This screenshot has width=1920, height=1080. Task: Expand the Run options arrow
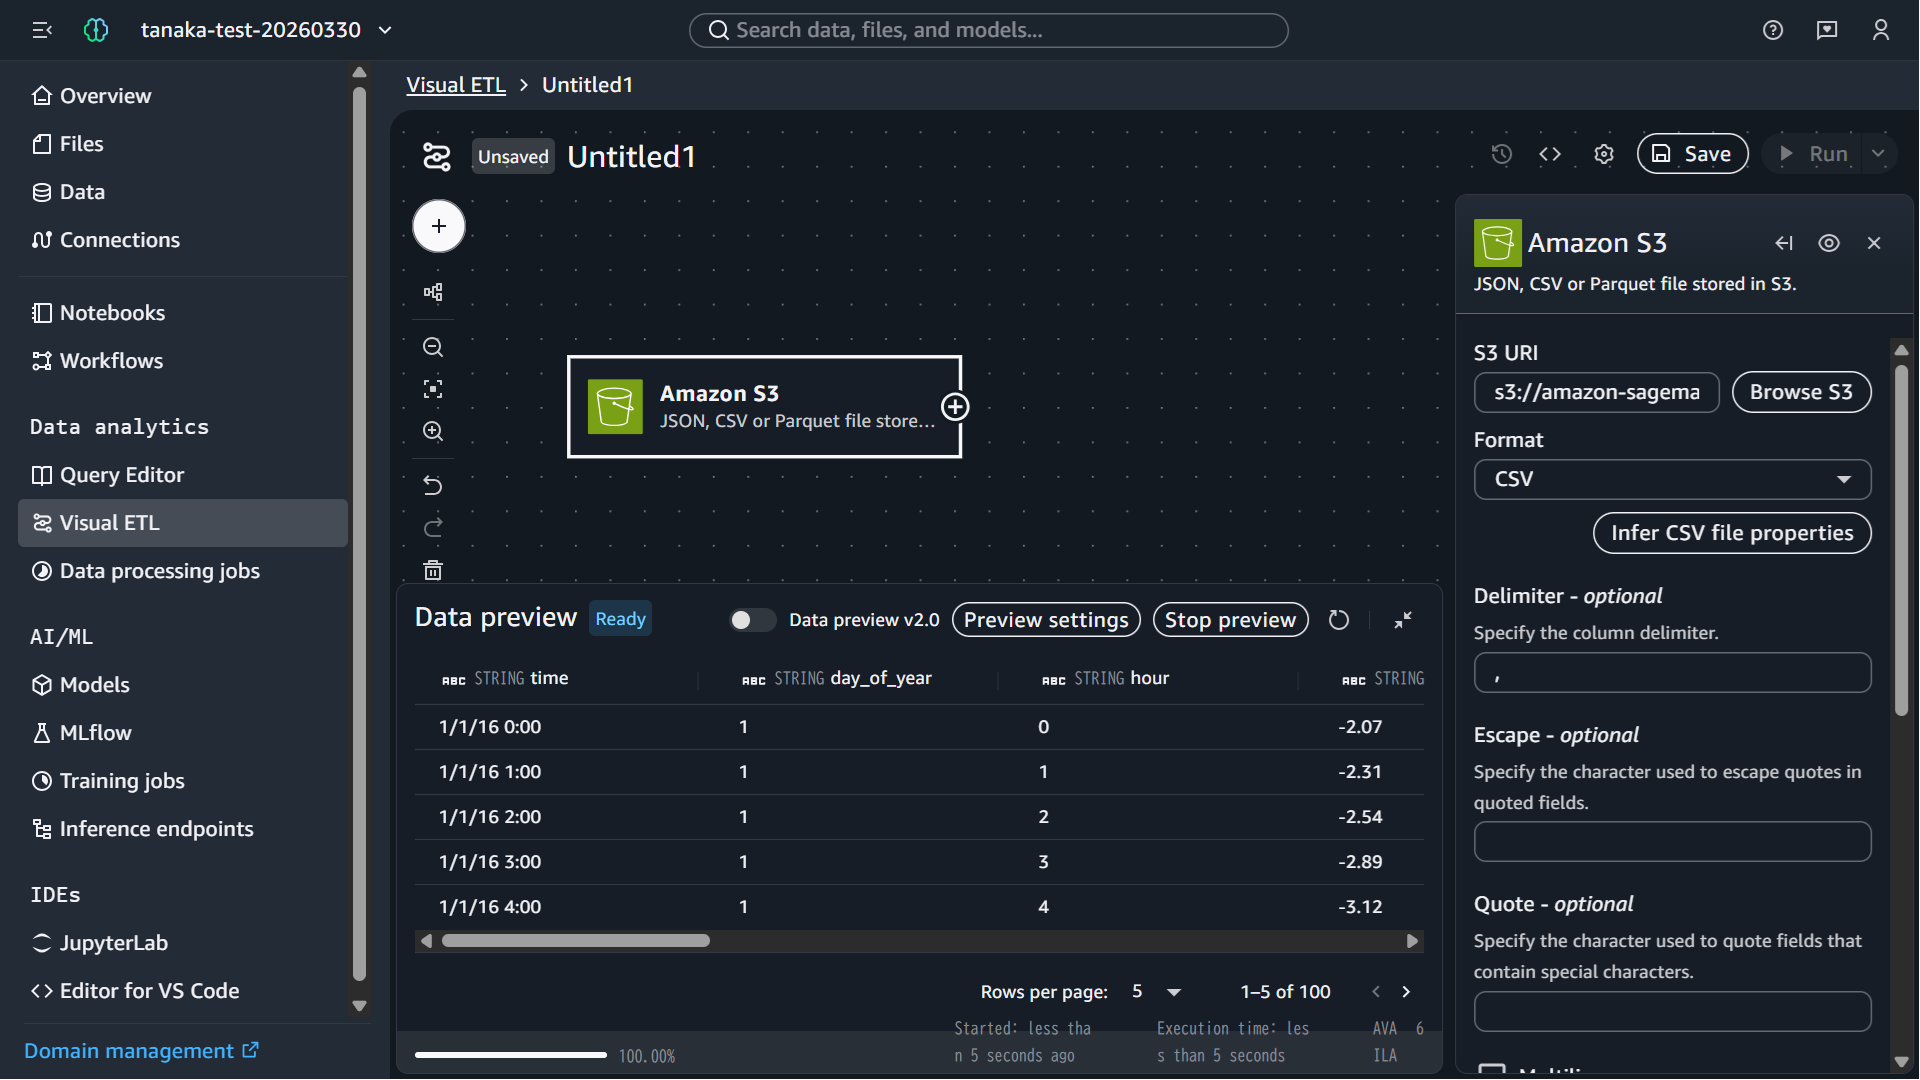coord(1878,154)
